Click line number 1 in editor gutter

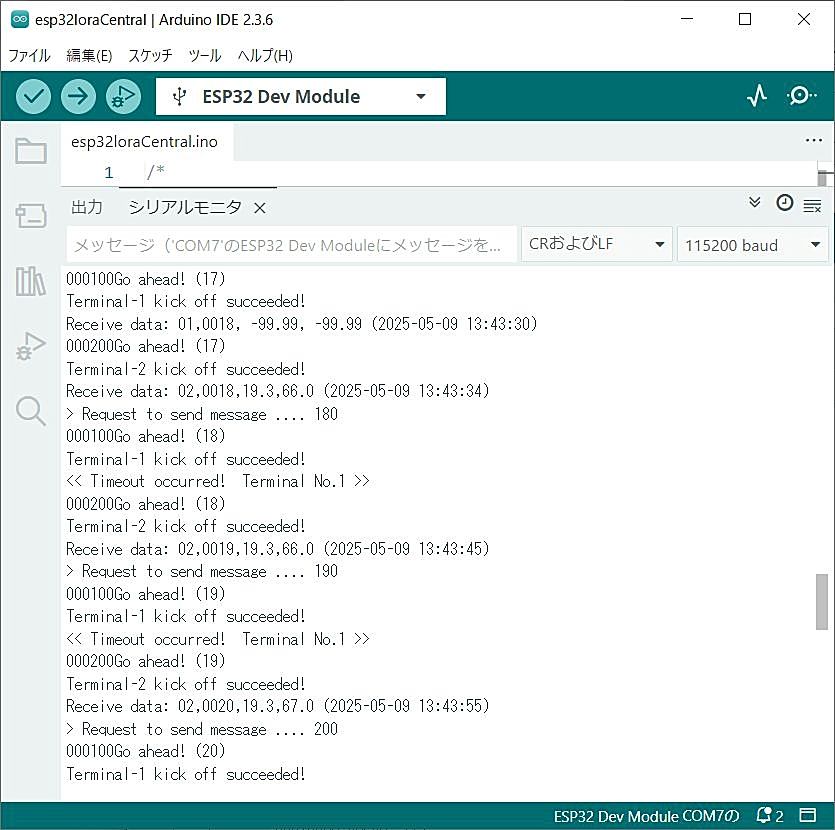click(x=109, y=172)
